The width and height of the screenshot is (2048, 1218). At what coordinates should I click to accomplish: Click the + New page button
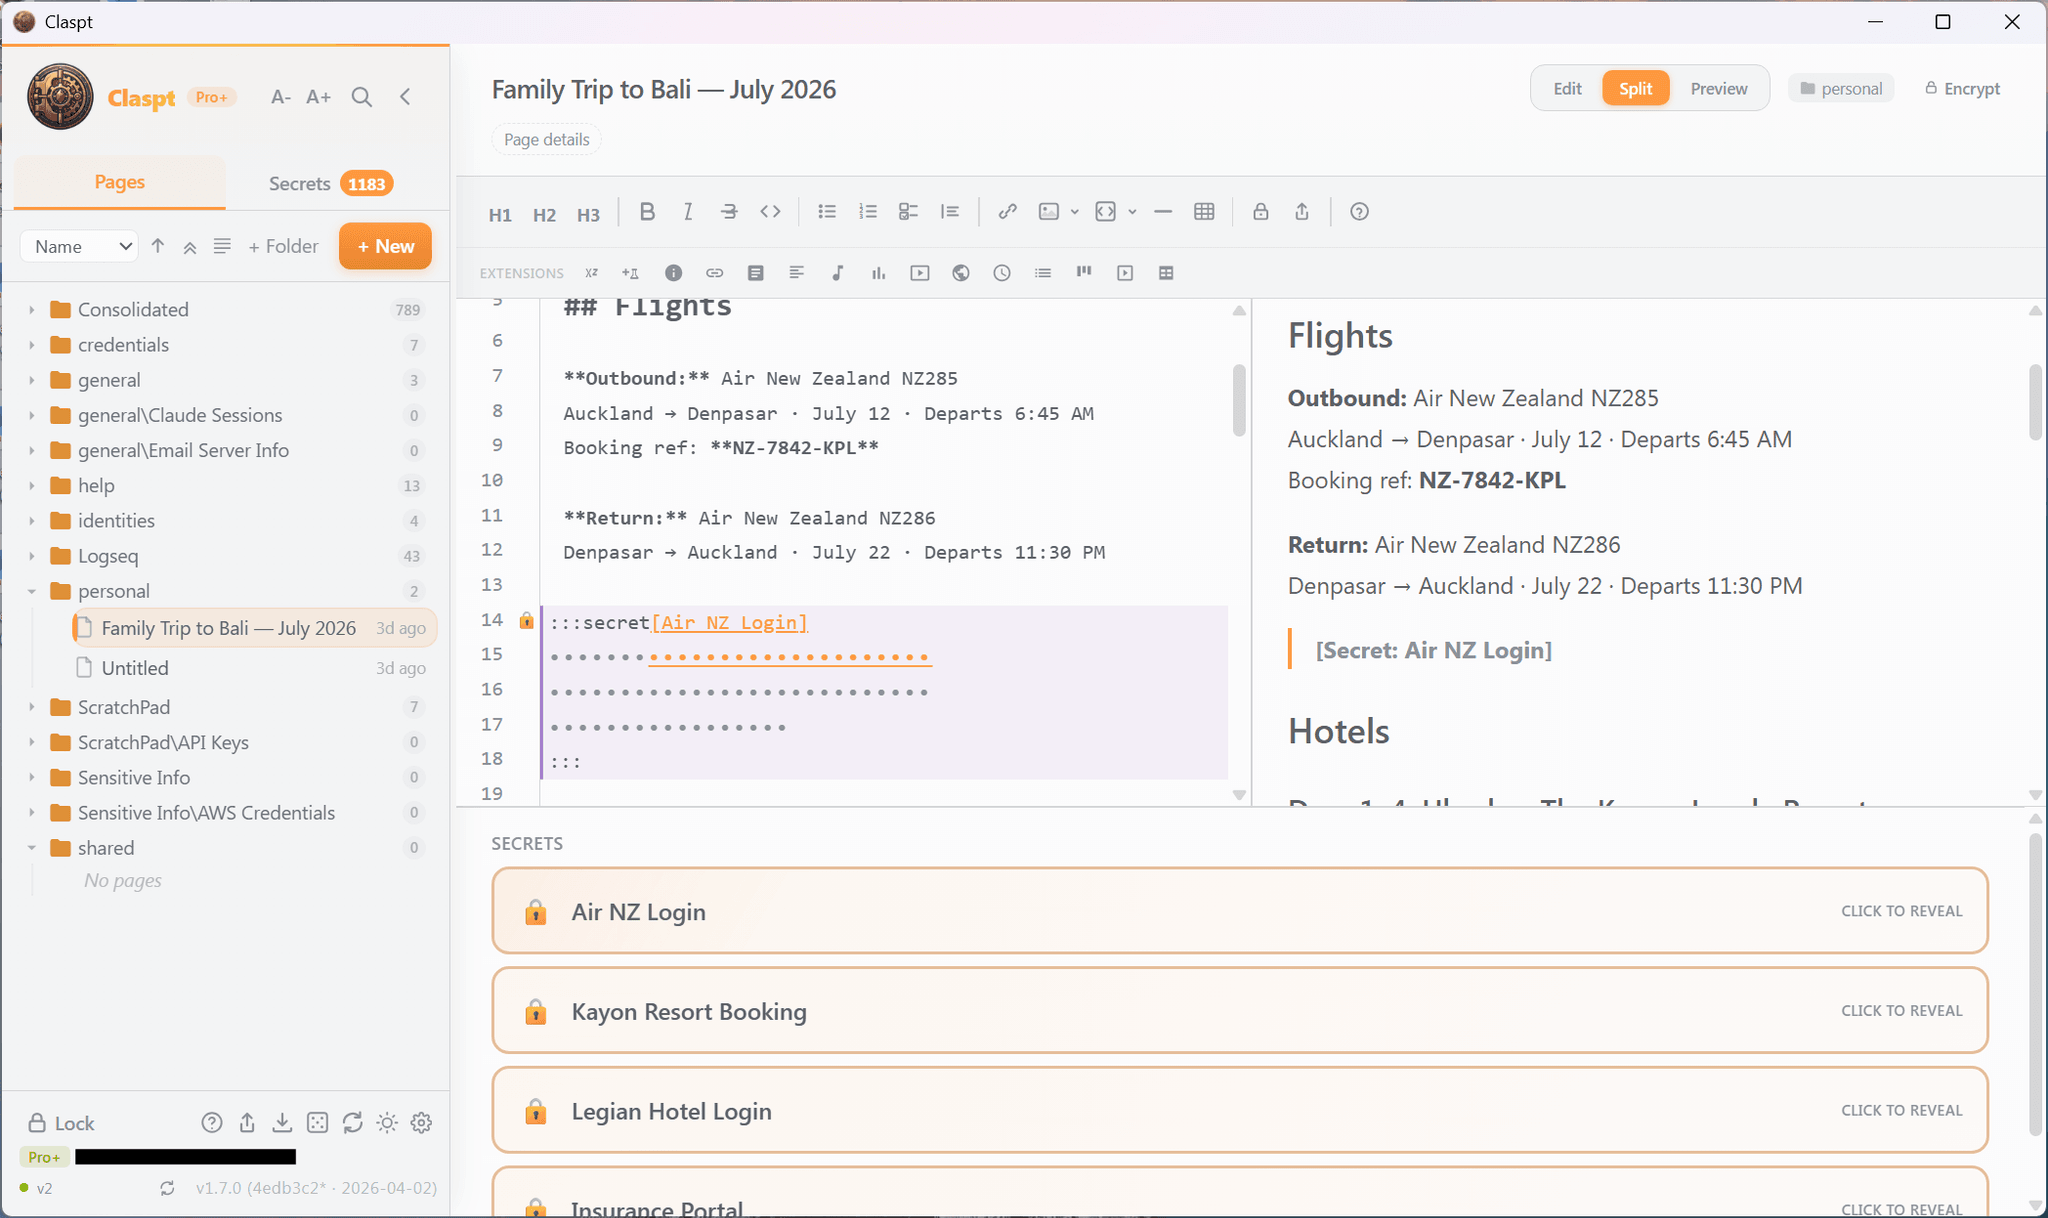coord(385,246)
